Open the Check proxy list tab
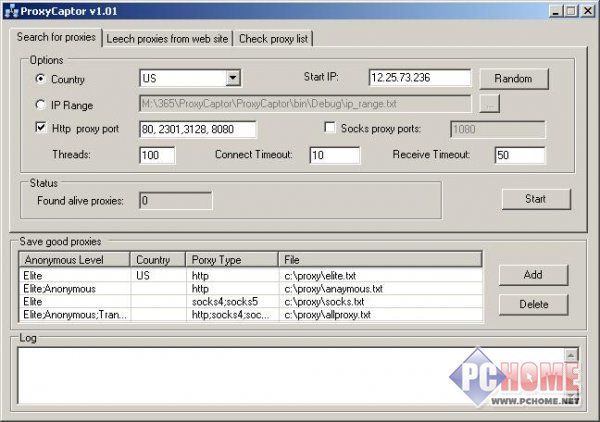Image resolution: width=600 pixels, height=422 pixels. [273, 39]
